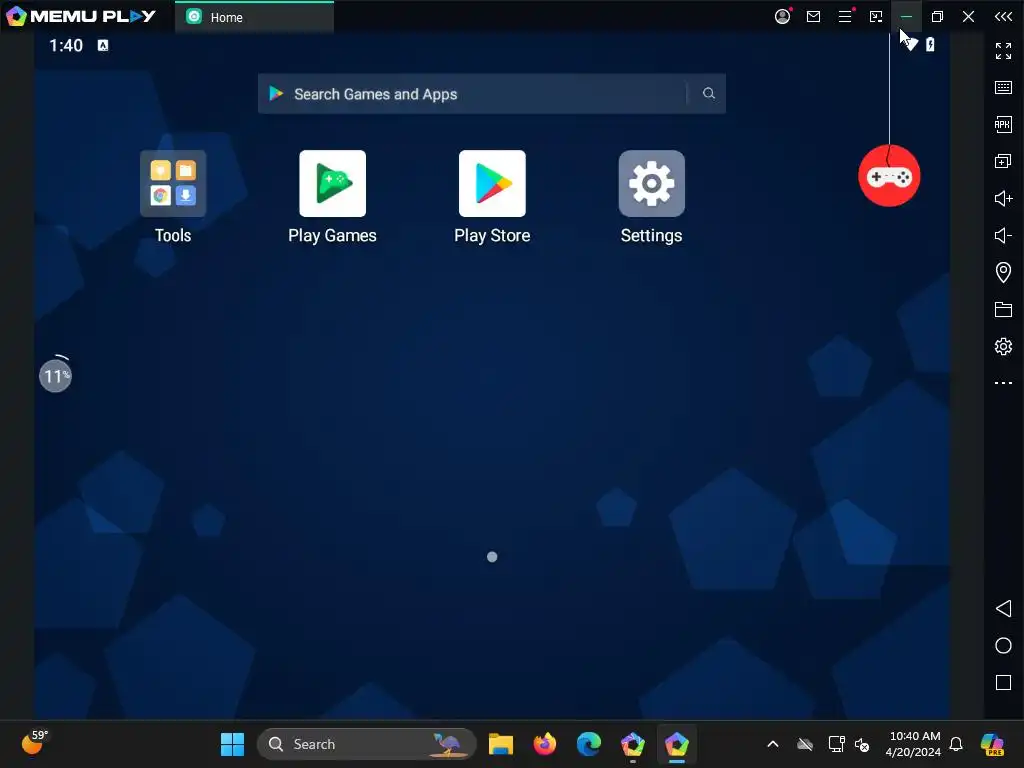
Task: Click the search magnifier in search bar
Action: [709, 93]
